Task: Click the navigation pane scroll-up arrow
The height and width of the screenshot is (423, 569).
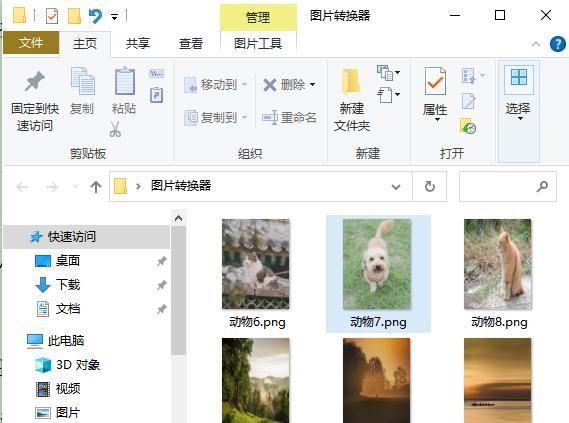Action: point(178,218)
